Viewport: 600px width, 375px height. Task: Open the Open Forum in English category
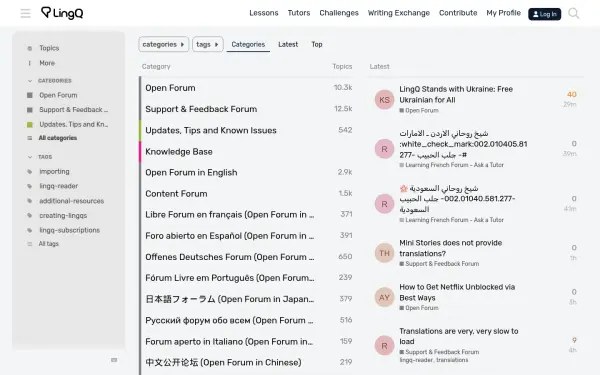[191, 173]
